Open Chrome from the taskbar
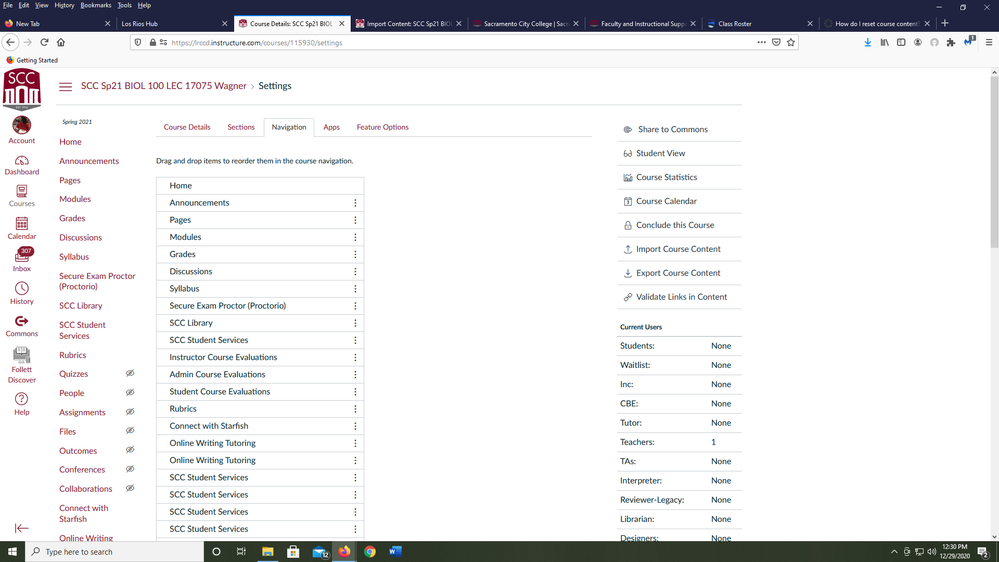 click(370, 552)
